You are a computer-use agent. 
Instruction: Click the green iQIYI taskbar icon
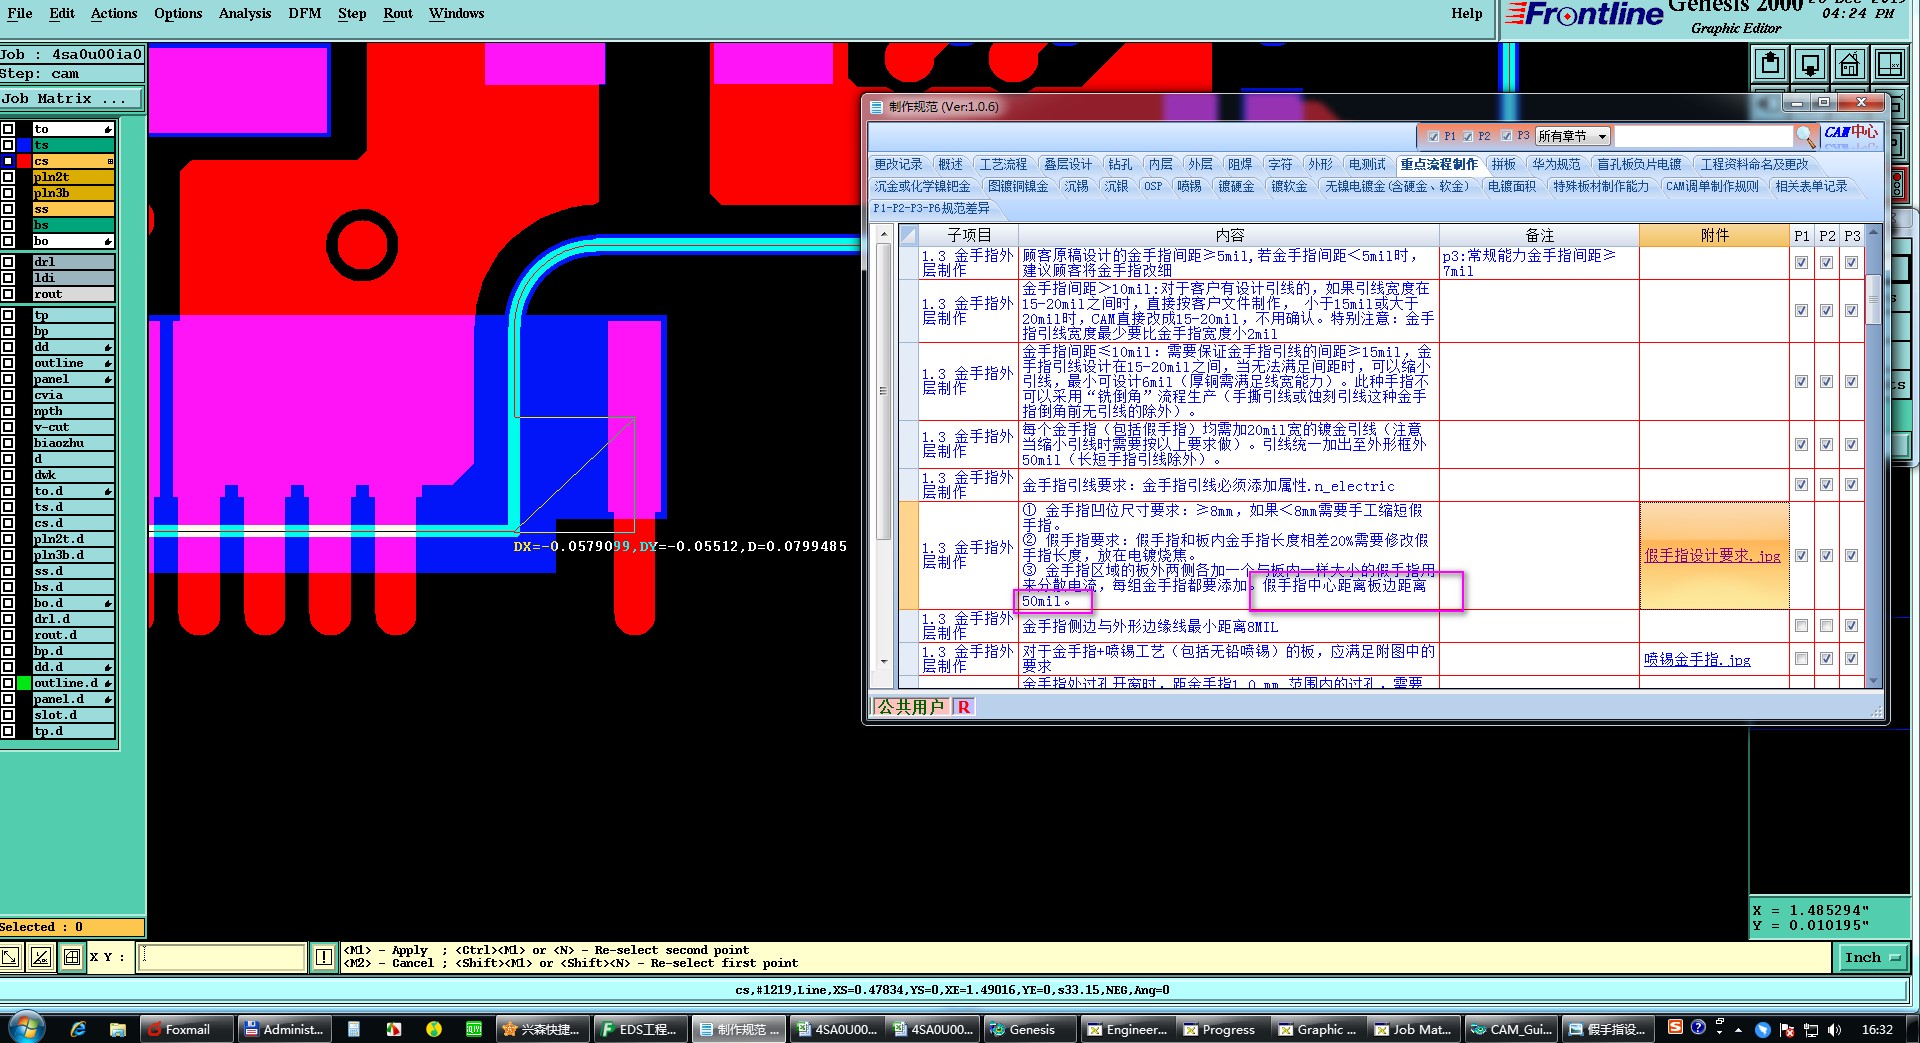tap(474, 1029)
